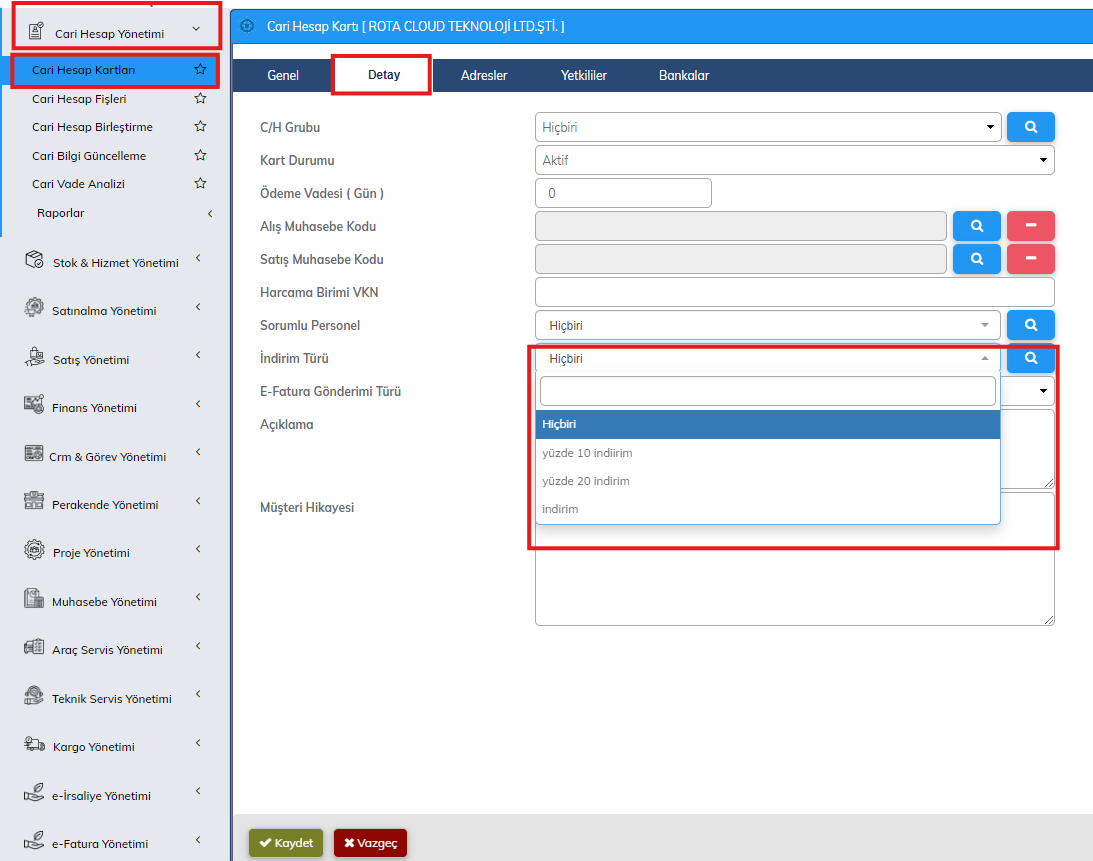Open Kargo Yönetimi truck icon
This screenshot has height=861, width=1093.
point(34,745)
